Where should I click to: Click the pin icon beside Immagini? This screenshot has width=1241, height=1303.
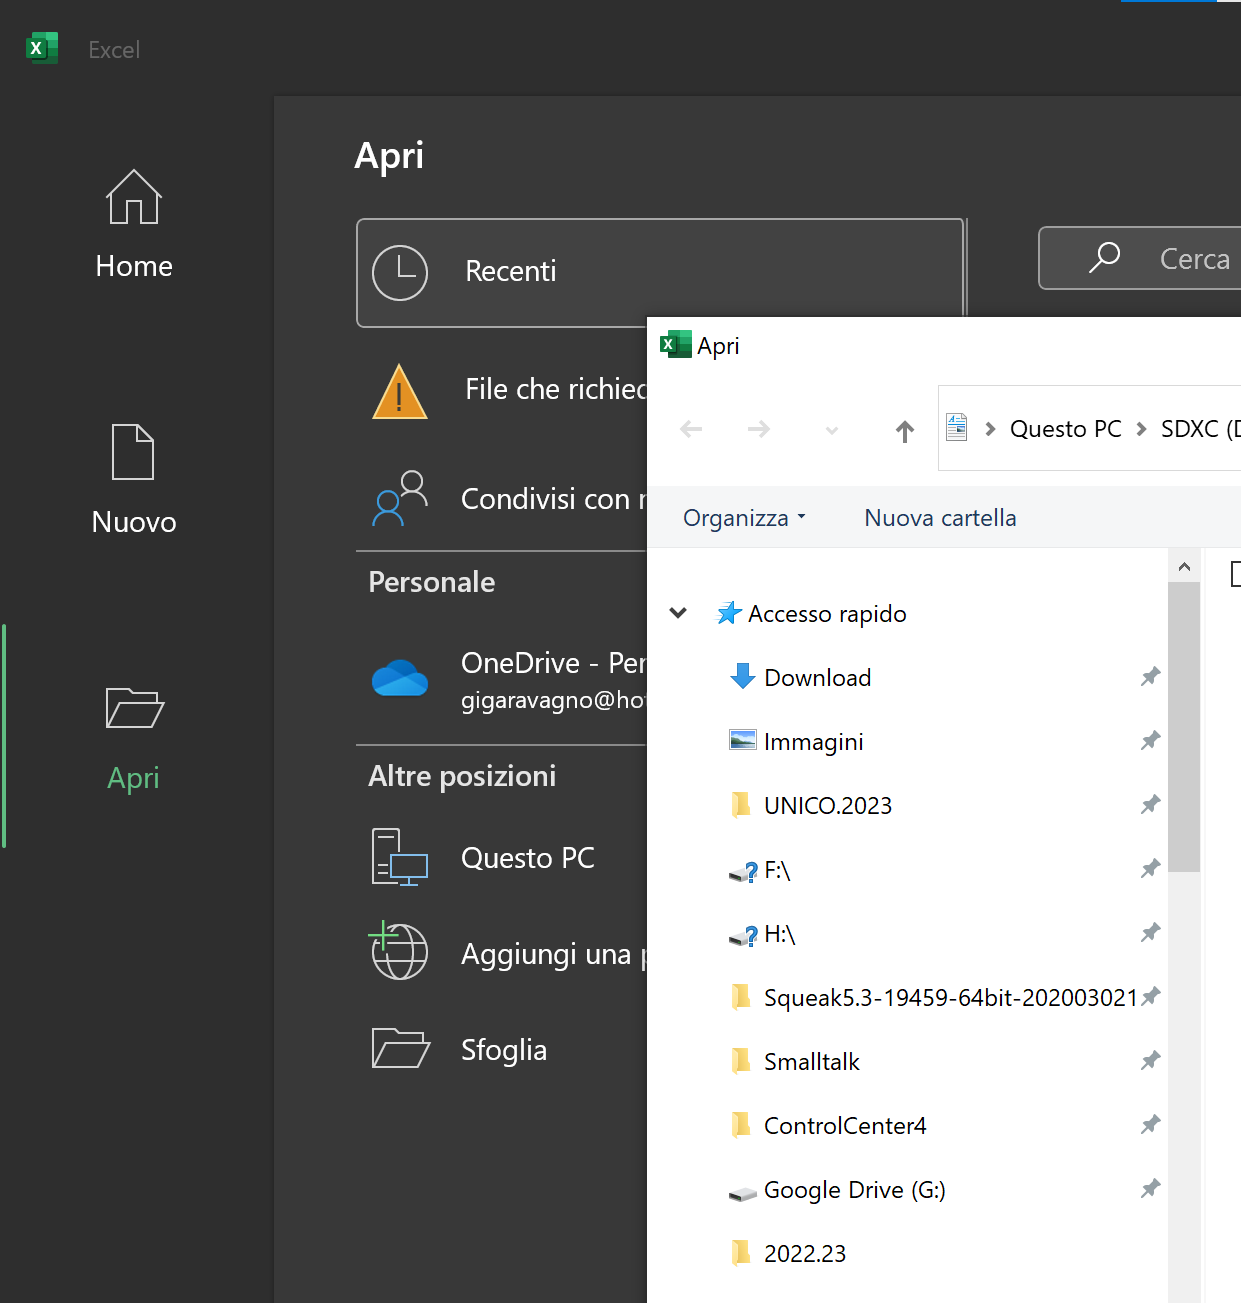click(x=1150, y=741)
